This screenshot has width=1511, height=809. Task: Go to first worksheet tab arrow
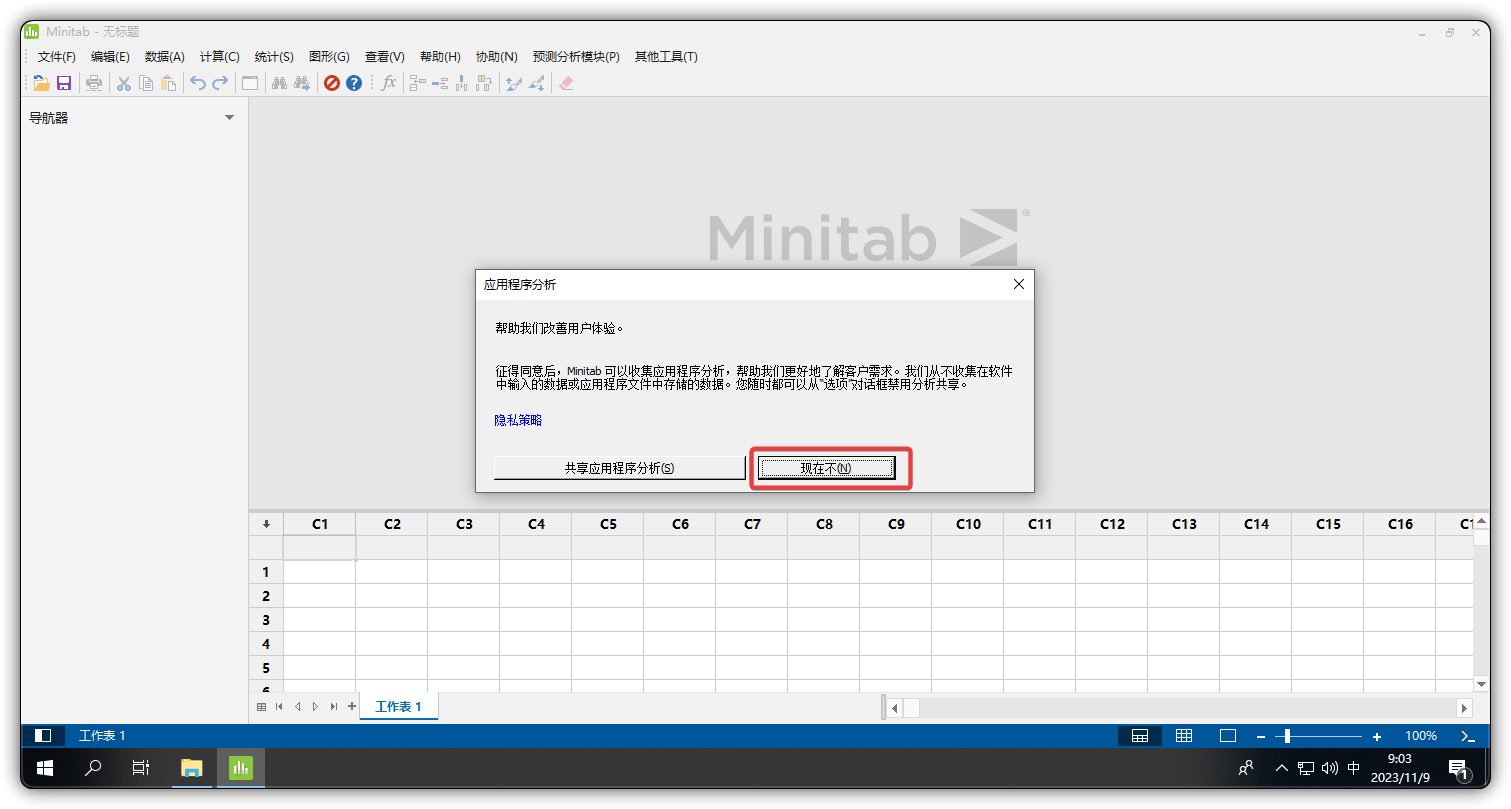[279, 707]
